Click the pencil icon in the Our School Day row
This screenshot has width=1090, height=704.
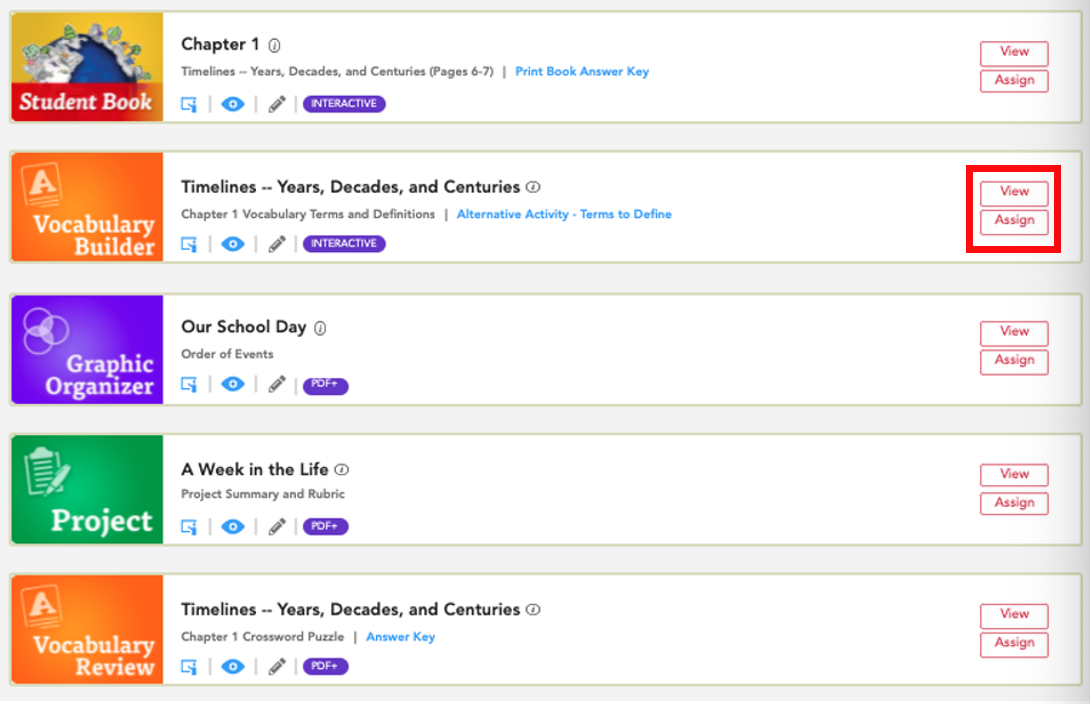[x=277, y=384]
